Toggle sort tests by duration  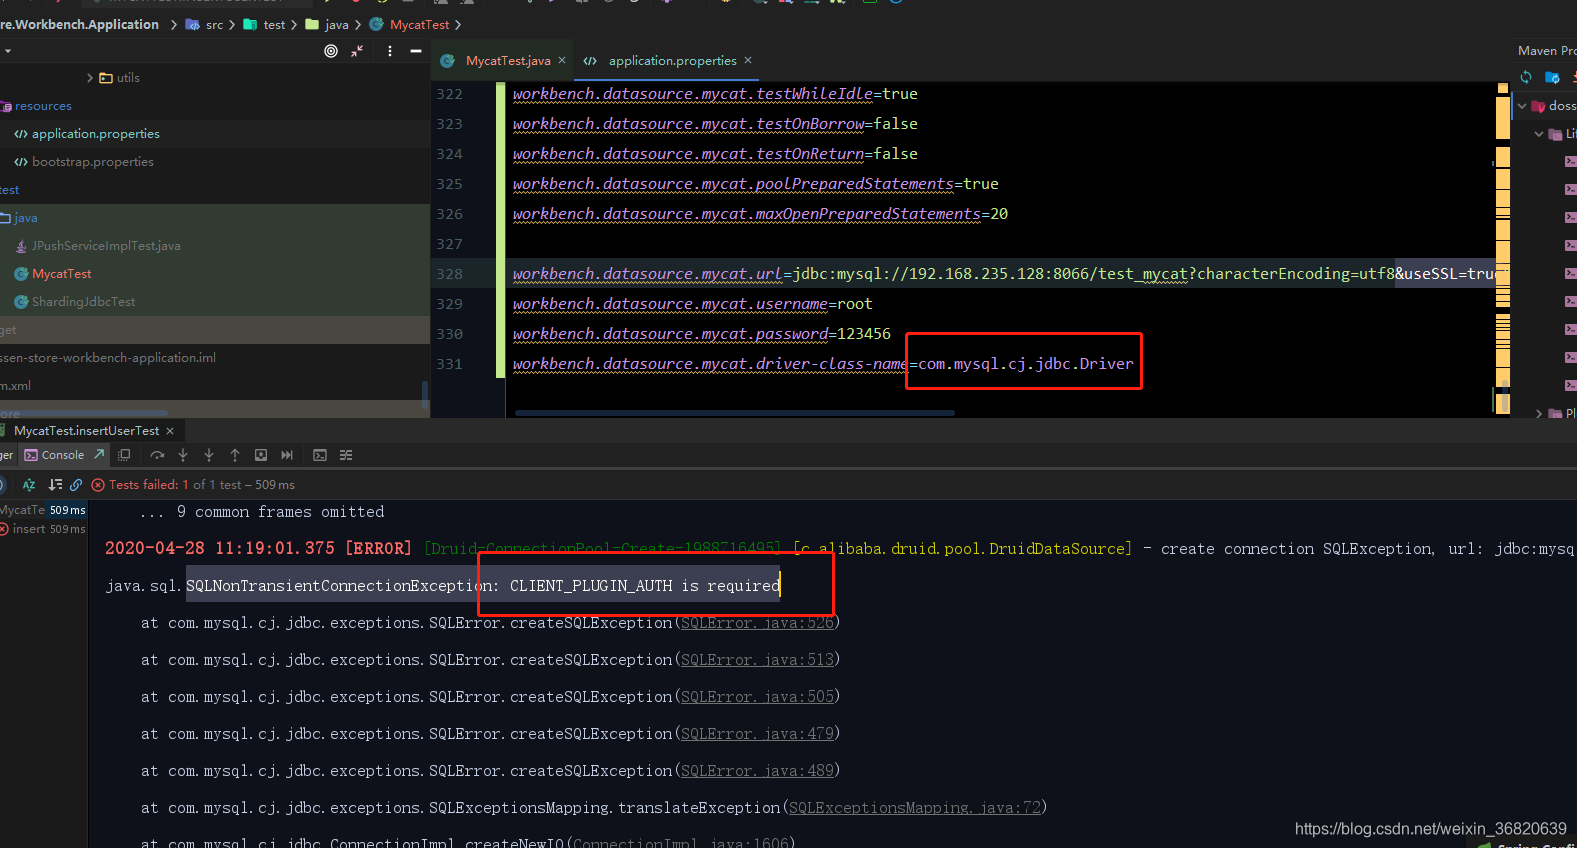(55, 485)
